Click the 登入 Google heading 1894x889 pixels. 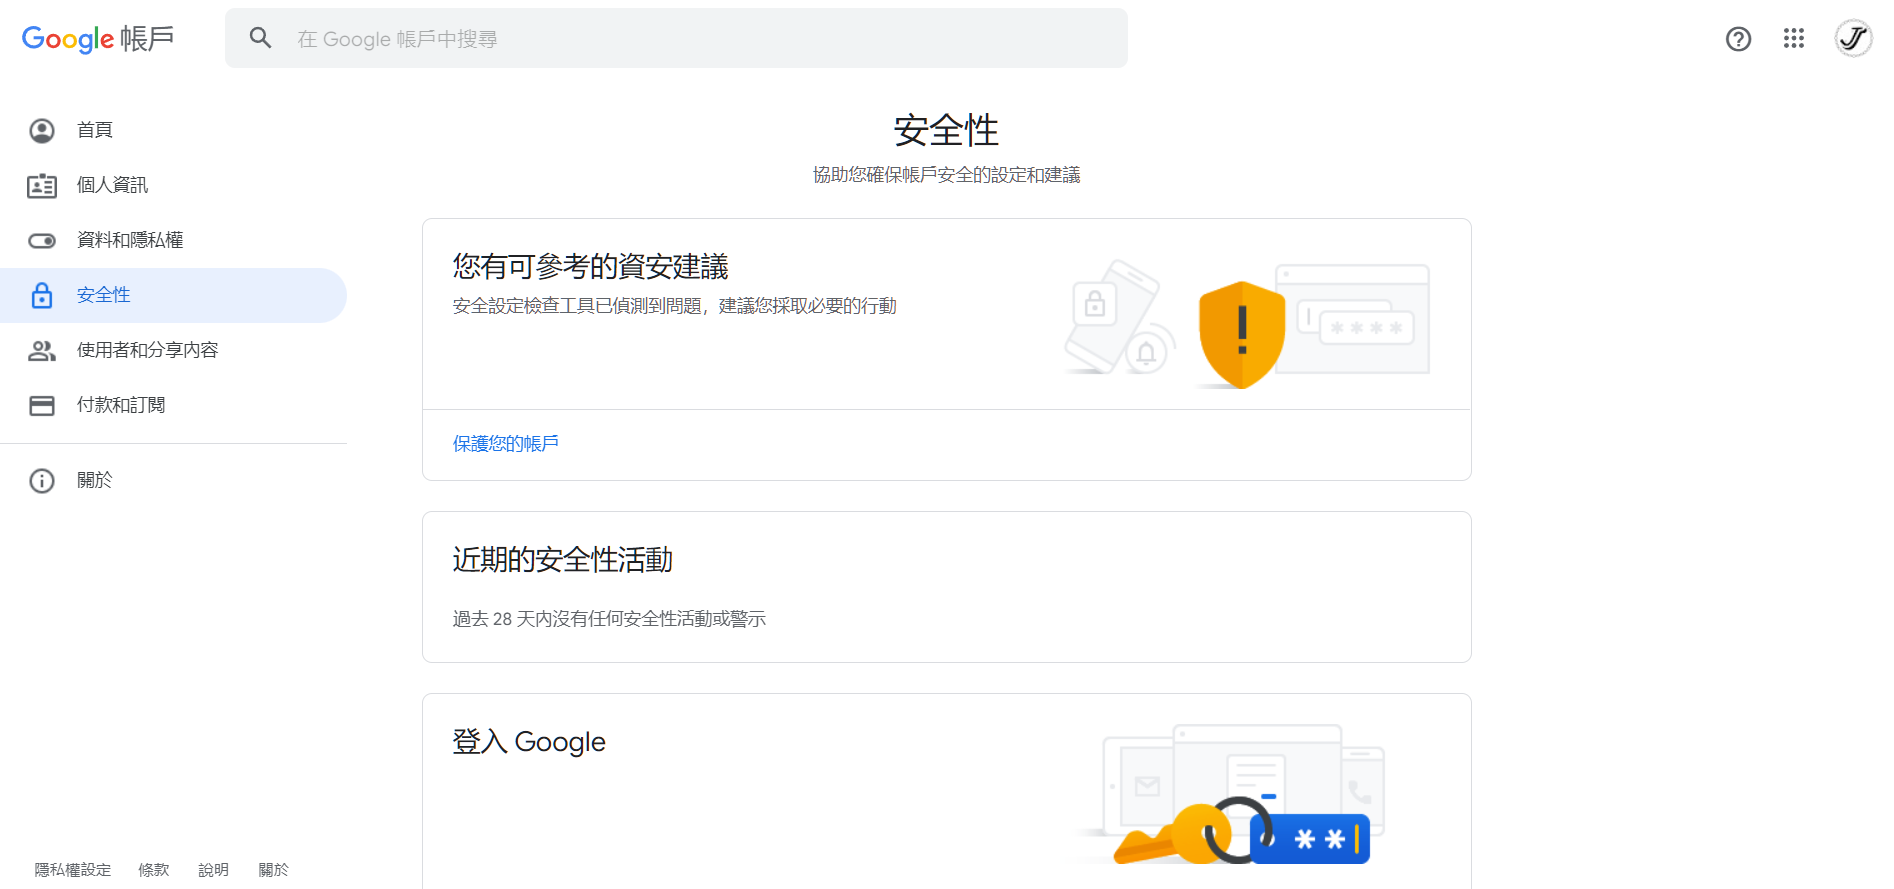(529, 741)
